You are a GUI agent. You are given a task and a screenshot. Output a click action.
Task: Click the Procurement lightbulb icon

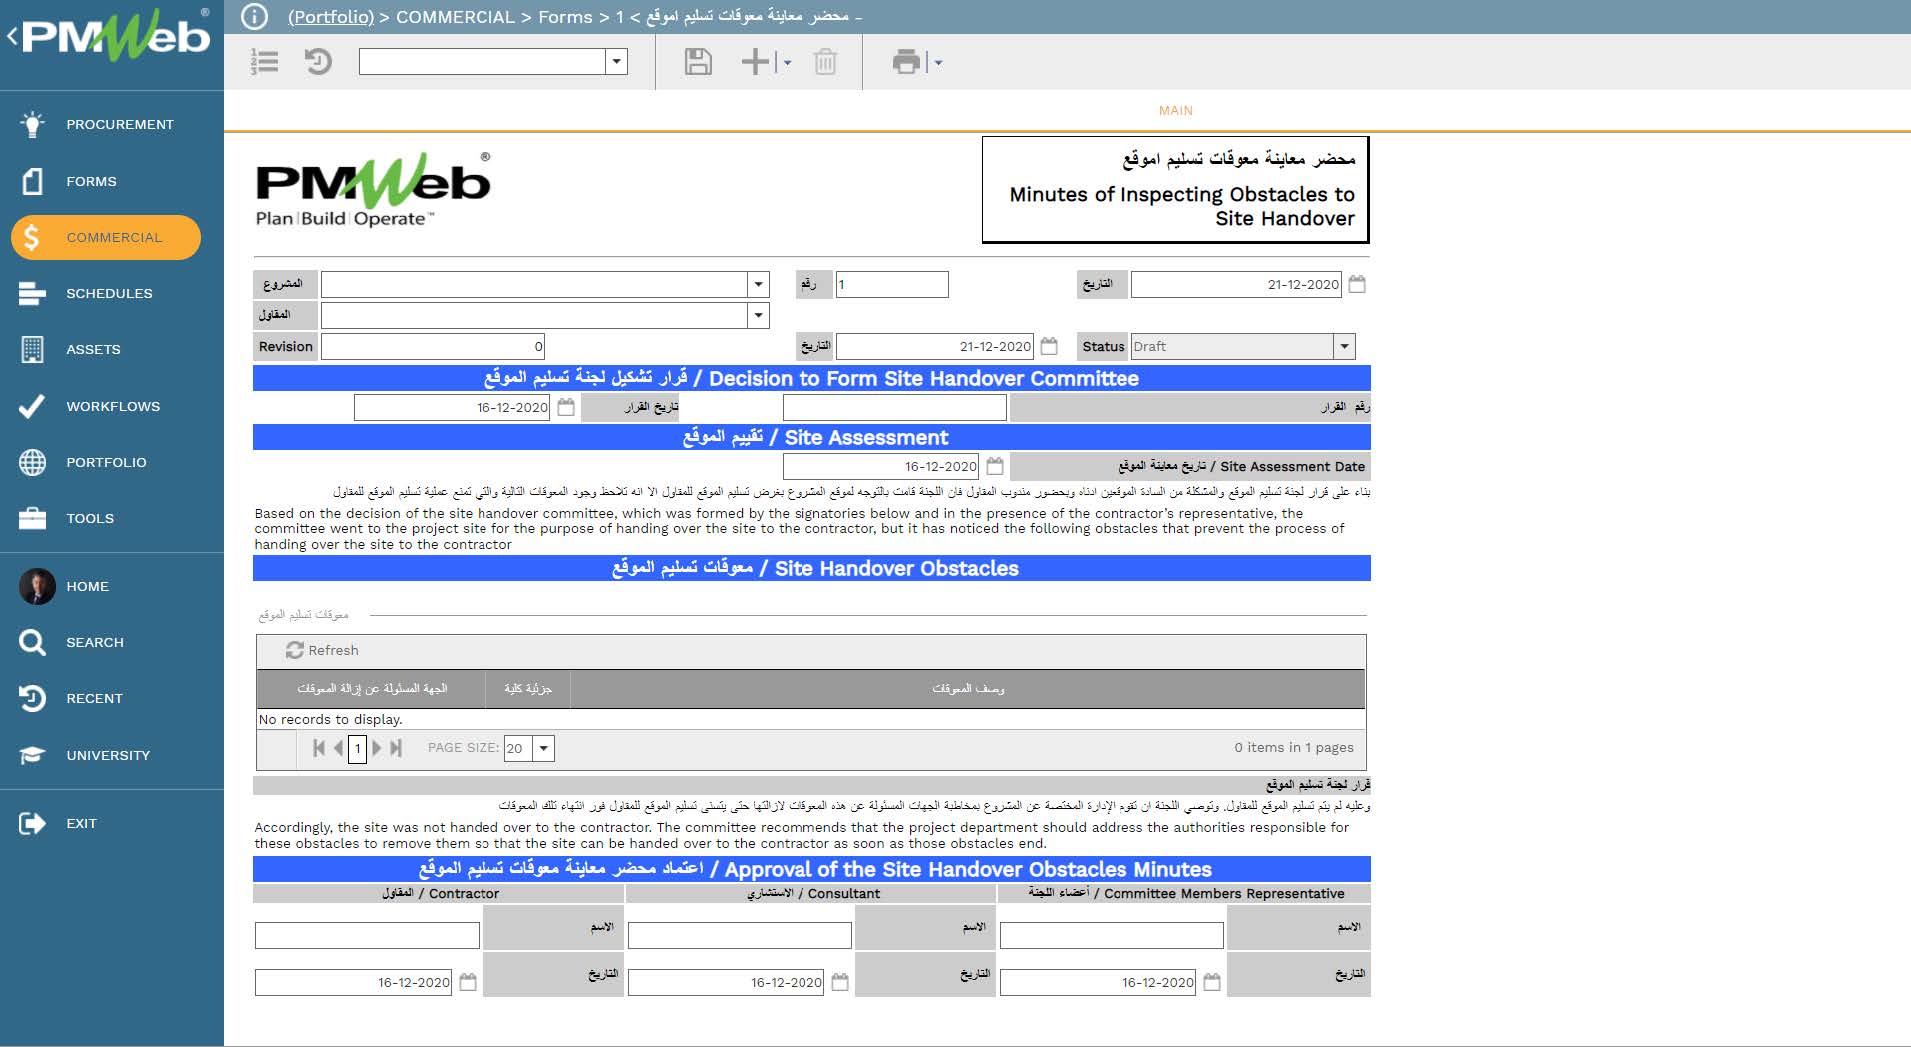[x=33, y=124]
